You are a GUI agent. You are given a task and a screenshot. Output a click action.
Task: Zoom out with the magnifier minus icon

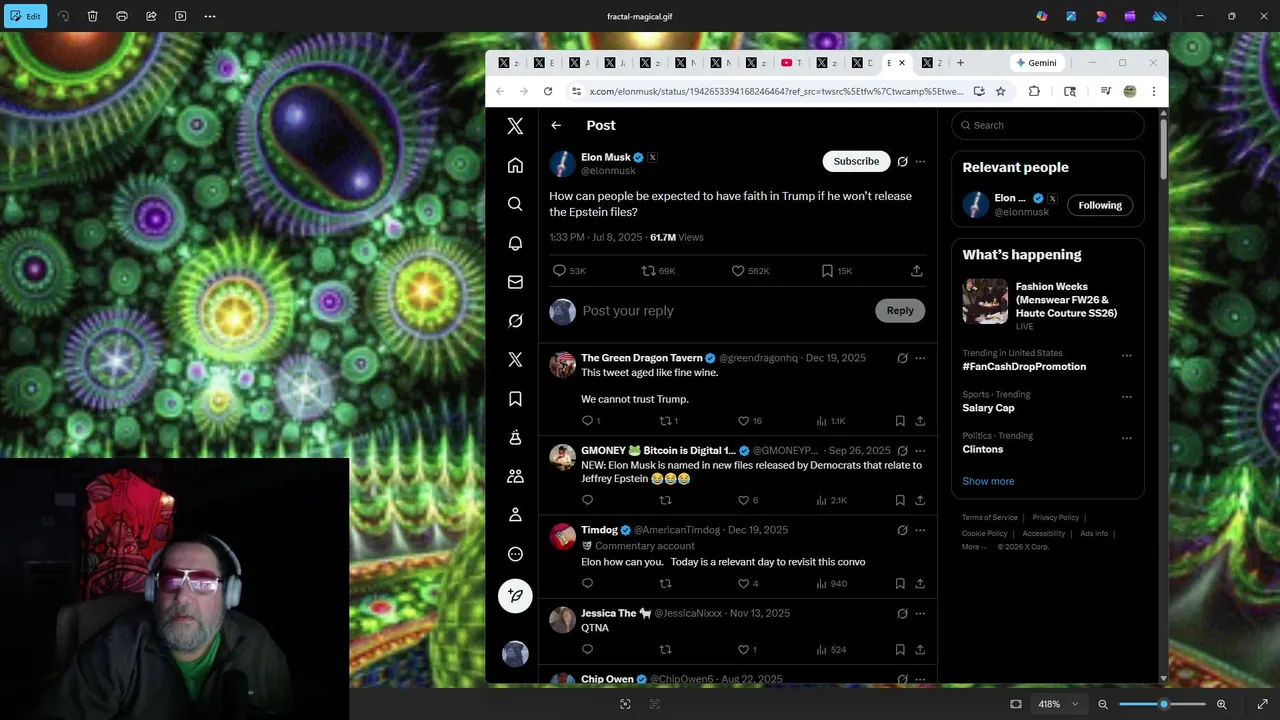[x=1103, y=704]
